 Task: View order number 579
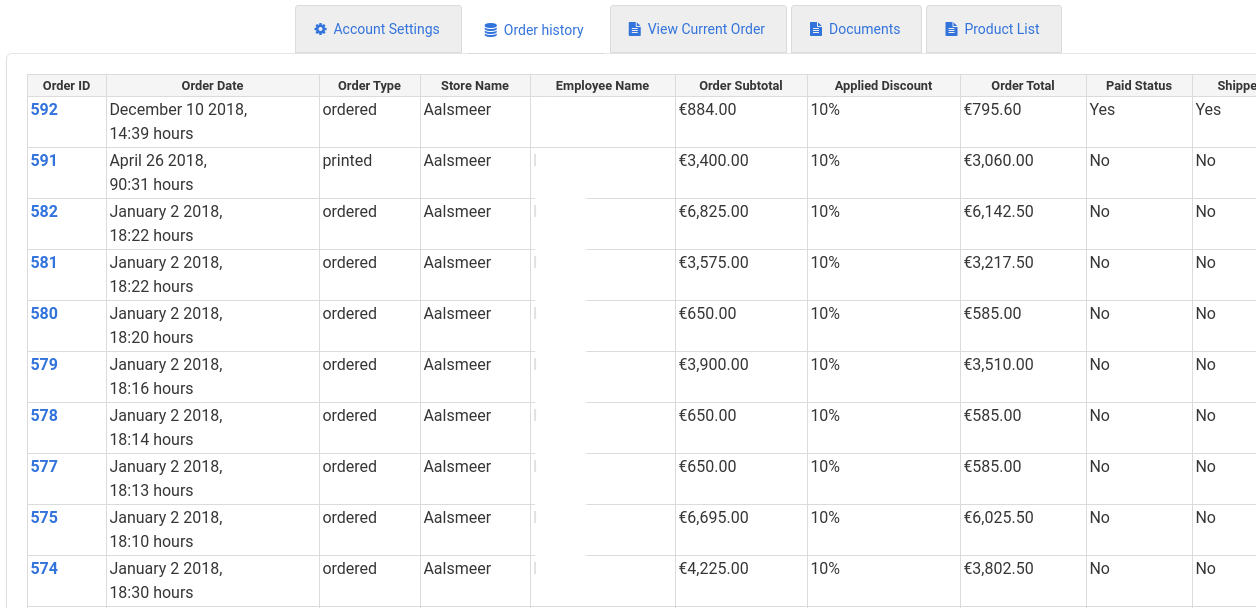44,364
